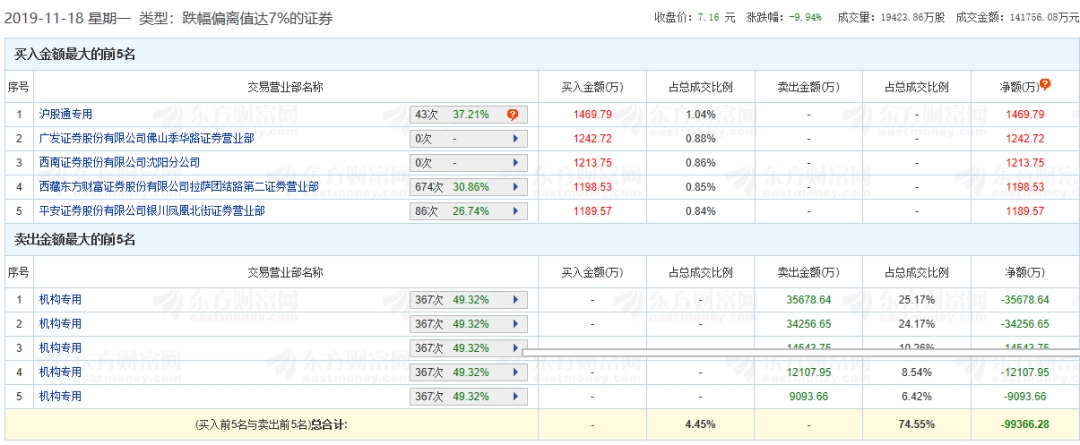Expand details for second 机构专用 sell row

(516, 323)
